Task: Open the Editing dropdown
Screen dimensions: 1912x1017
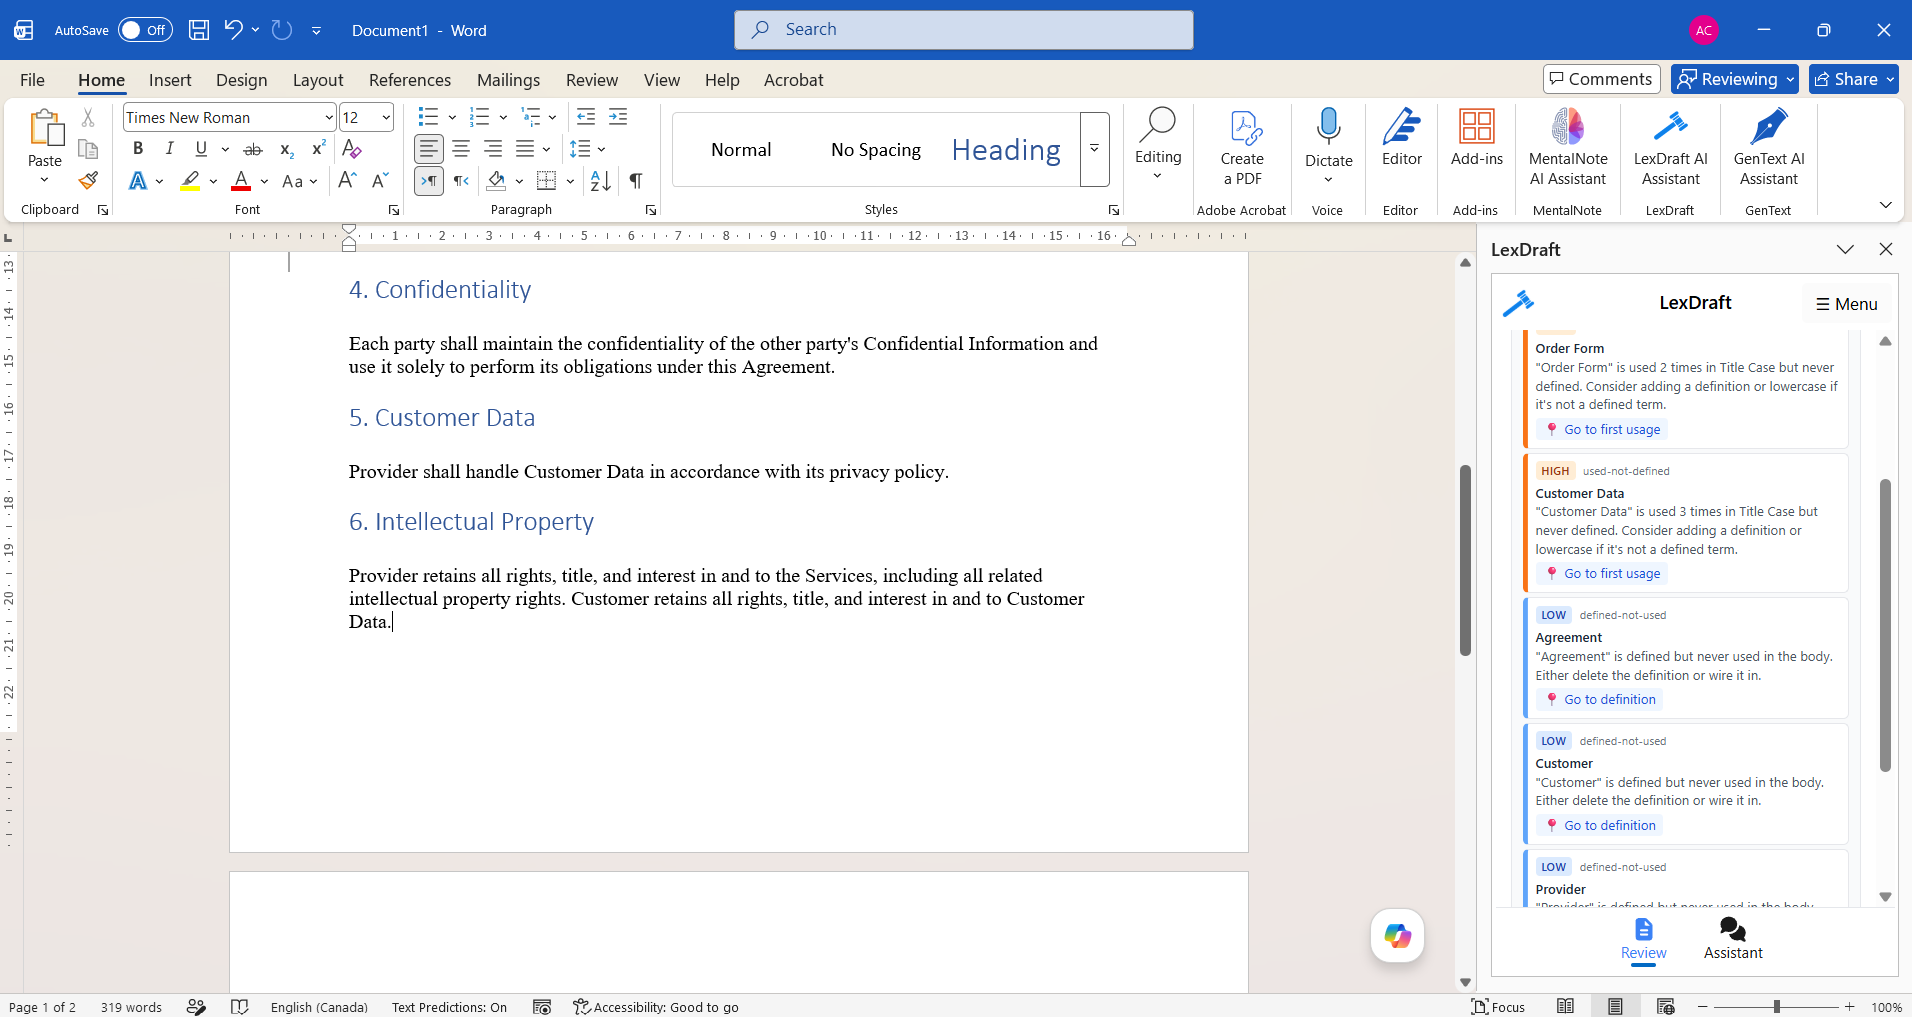Action: tap(1158, 145)
